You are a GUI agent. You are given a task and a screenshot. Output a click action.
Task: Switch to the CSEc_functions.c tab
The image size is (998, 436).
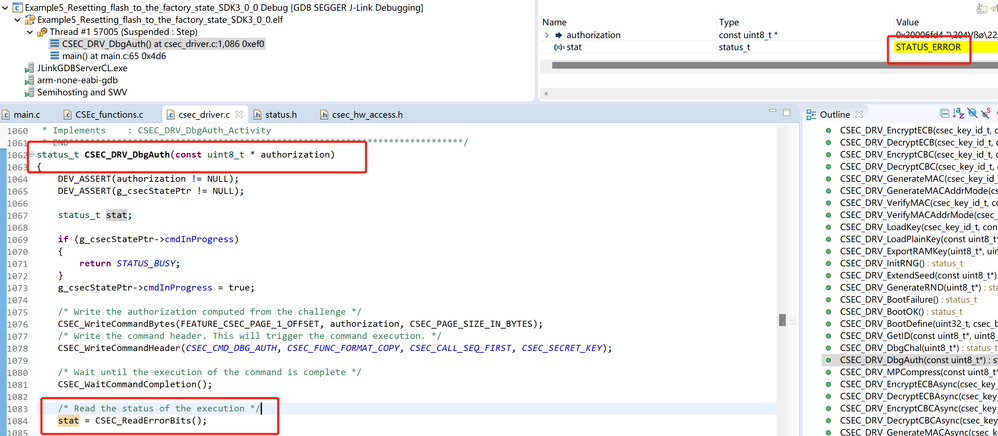click(x=102, y=115)
